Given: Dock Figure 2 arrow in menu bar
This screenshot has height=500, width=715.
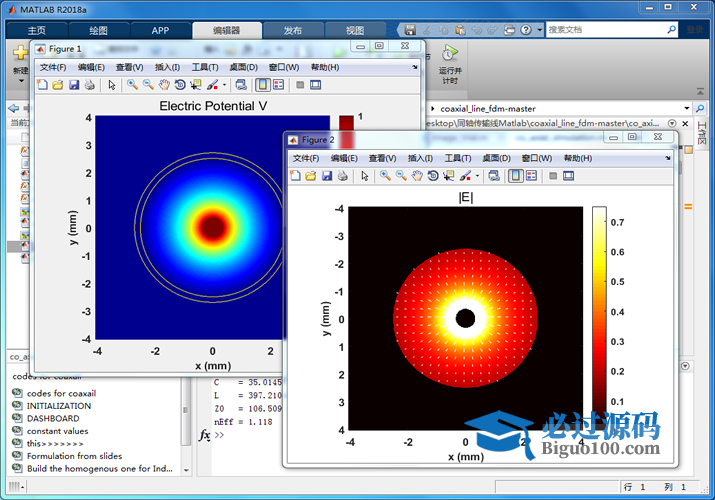Looking at the screenshot, I should click(x=668, y=158).
